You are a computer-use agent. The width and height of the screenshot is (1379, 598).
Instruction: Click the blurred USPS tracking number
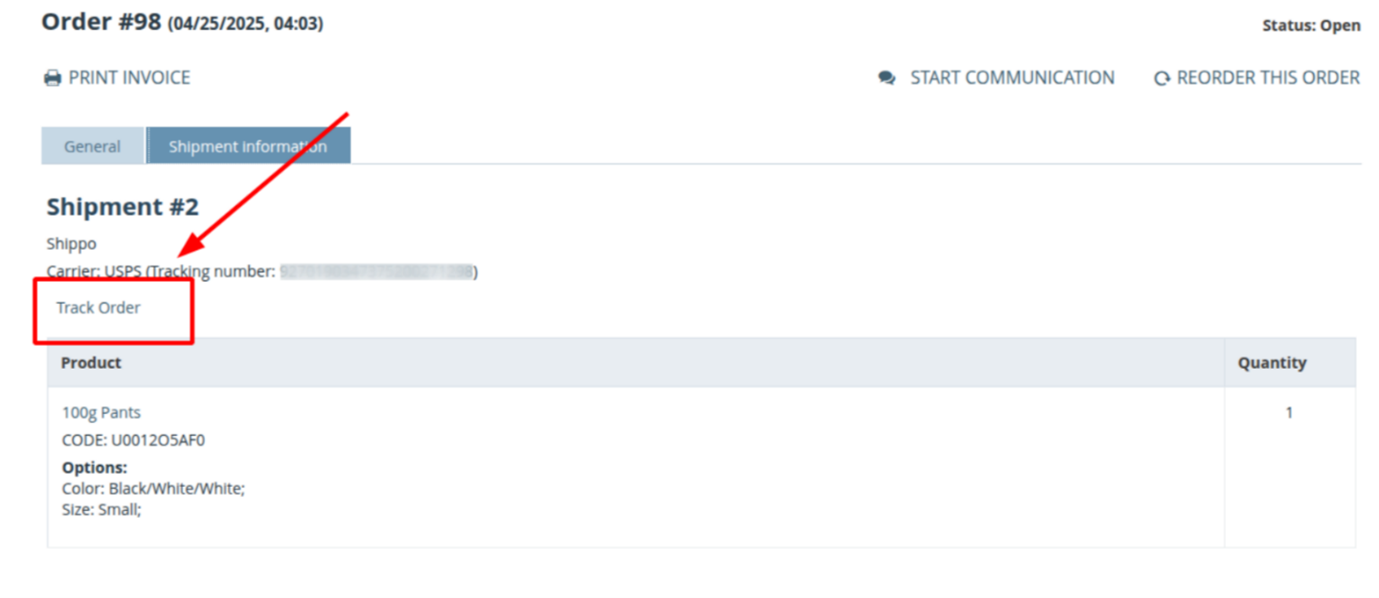coord(376,271)
